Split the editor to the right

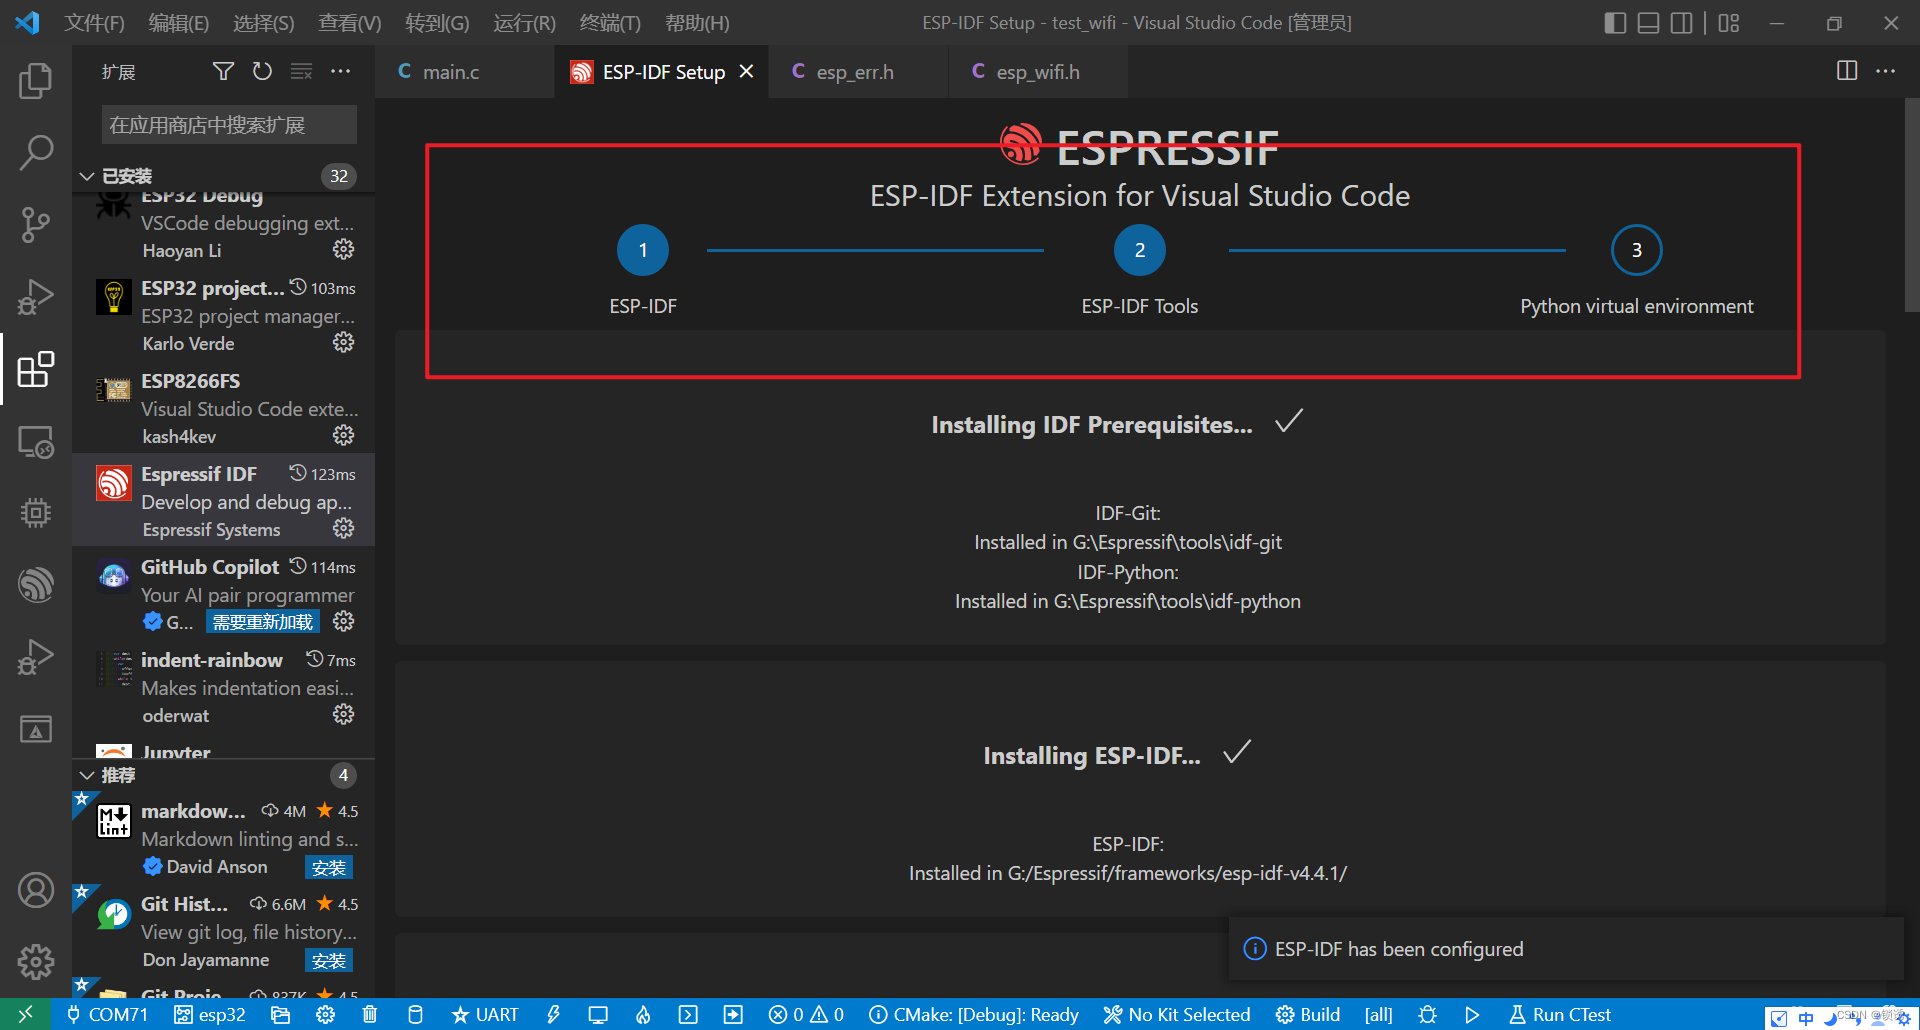pos(1847,71)
